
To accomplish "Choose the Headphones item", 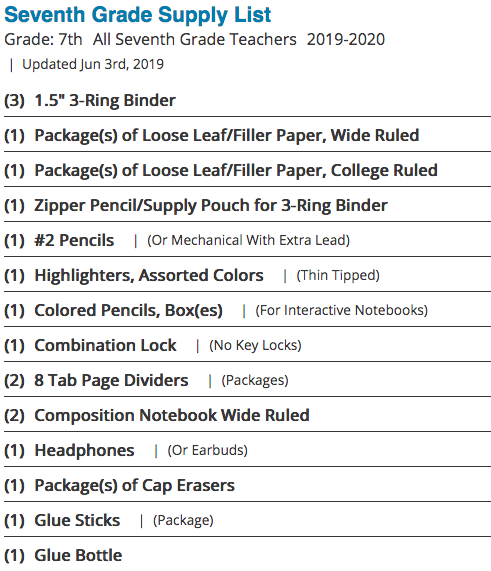I will click(x=84, y=450).
